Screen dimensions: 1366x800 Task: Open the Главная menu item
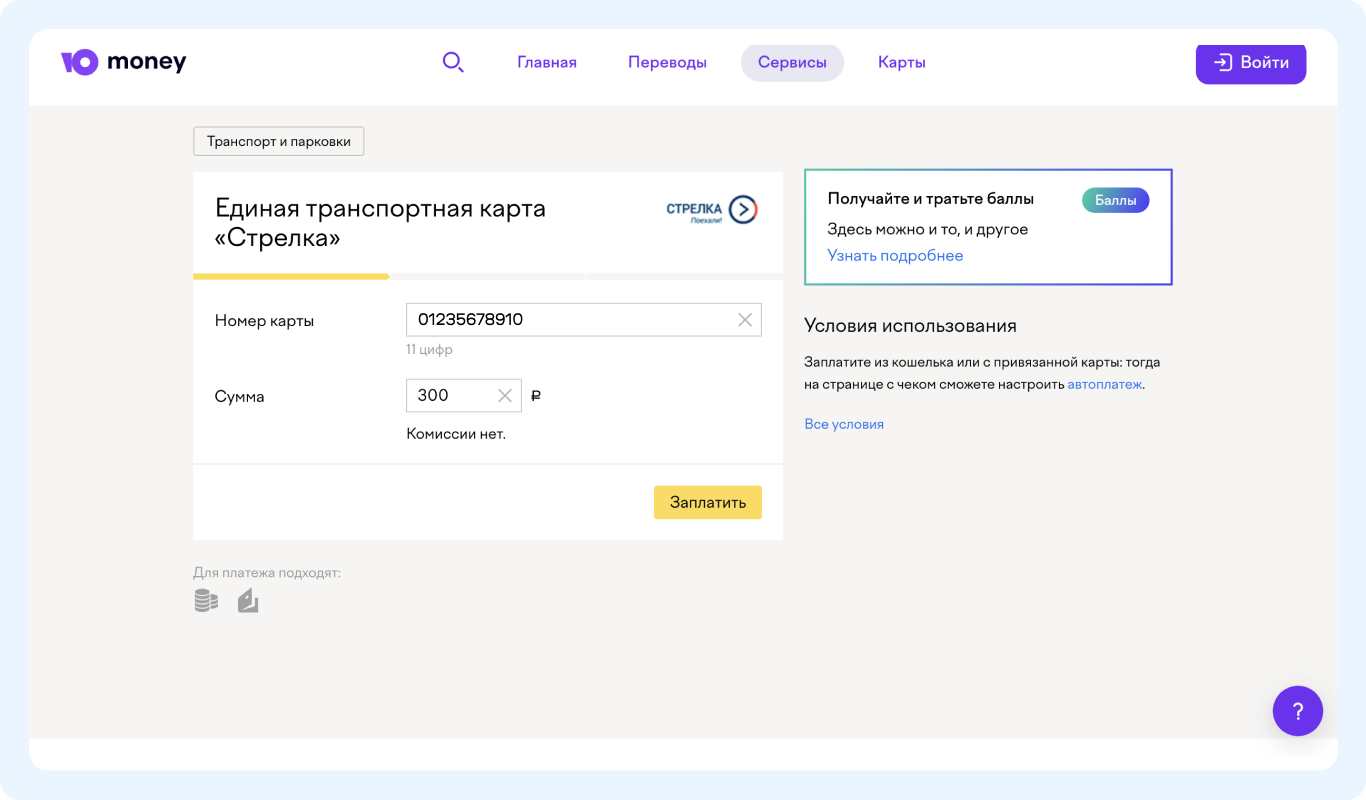[547, 62]
